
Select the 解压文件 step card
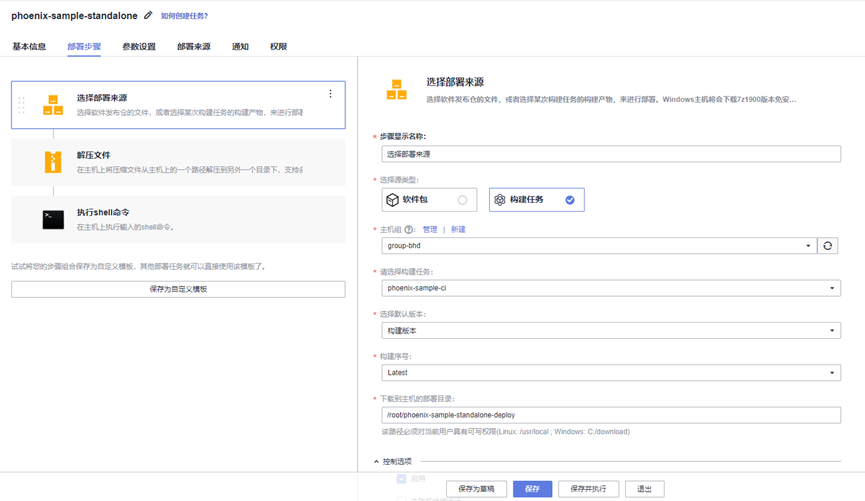[178, 162]
